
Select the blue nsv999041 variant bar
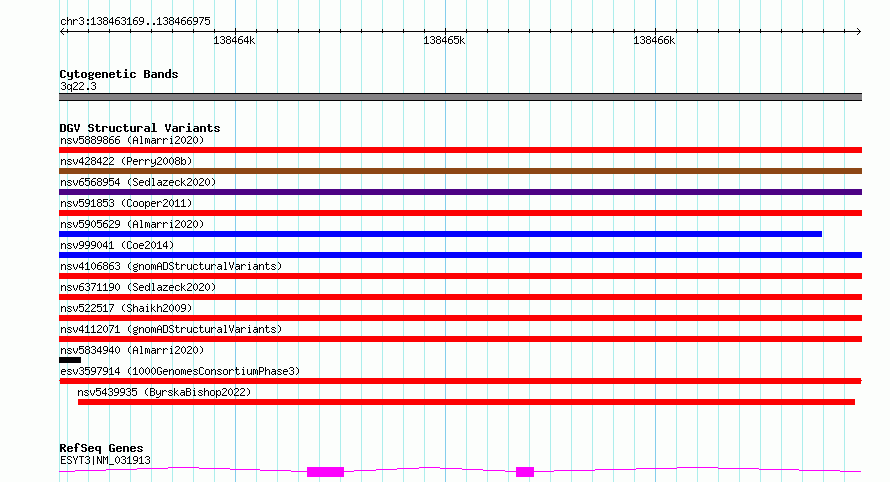pos(460,255)
